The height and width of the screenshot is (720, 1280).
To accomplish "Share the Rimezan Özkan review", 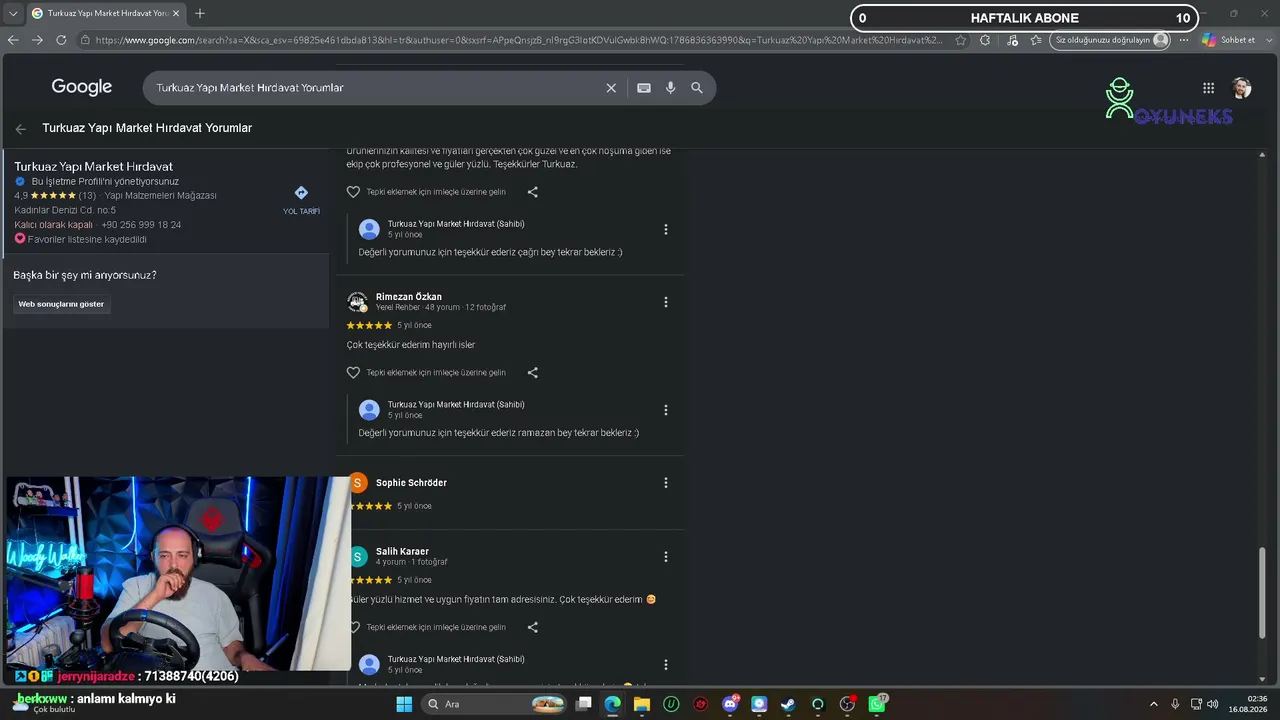I will coord(532,373).
